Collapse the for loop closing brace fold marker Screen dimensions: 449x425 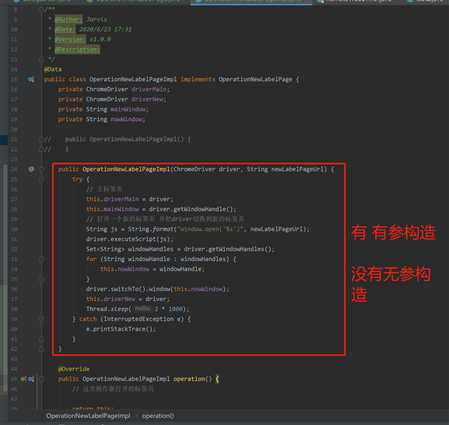[41, 279]
